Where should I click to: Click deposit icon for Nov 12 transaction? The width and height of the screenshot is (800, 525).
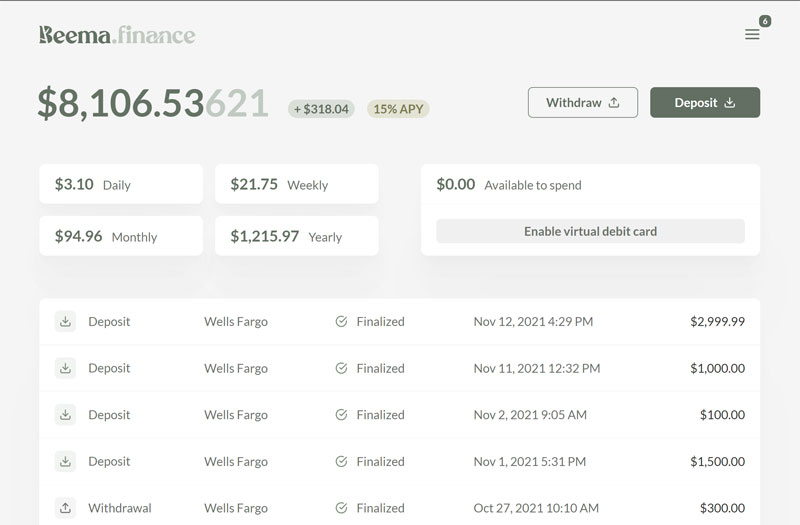click(x=65, y=322)
